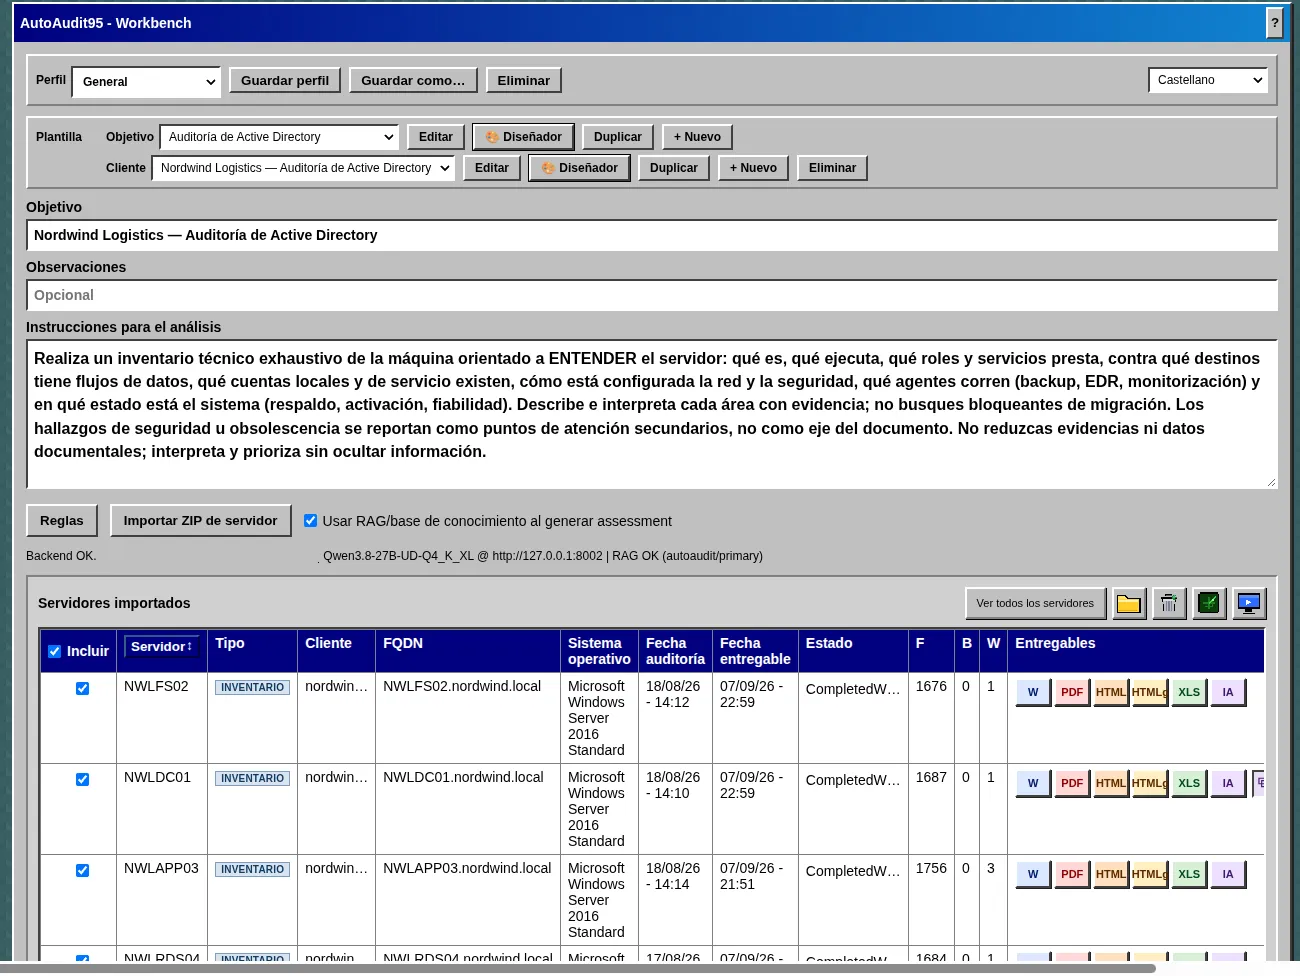
Task: Open IA deliverable for NWLFS02
Action: 1228,692
